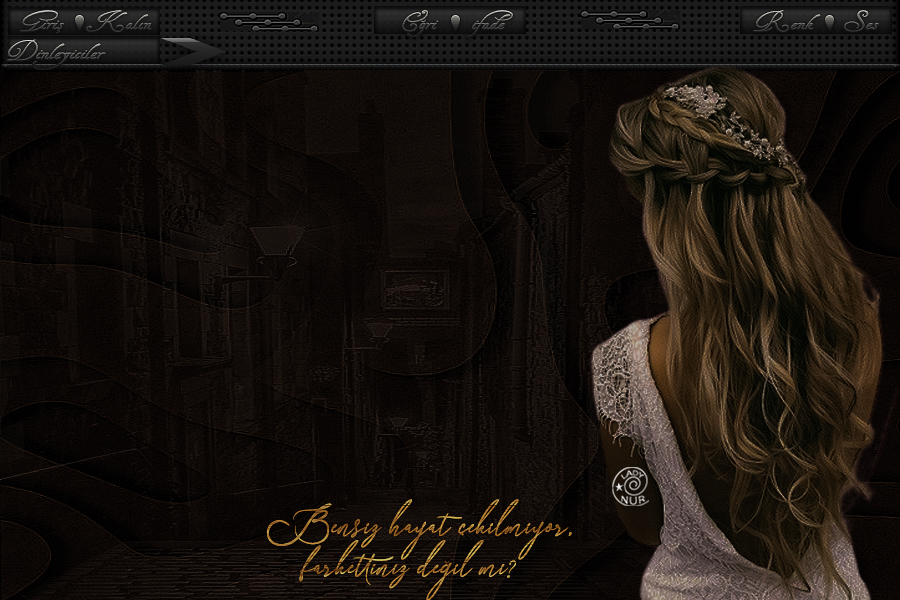
Task: Click the wall lamp in the background
Action: 276,245
